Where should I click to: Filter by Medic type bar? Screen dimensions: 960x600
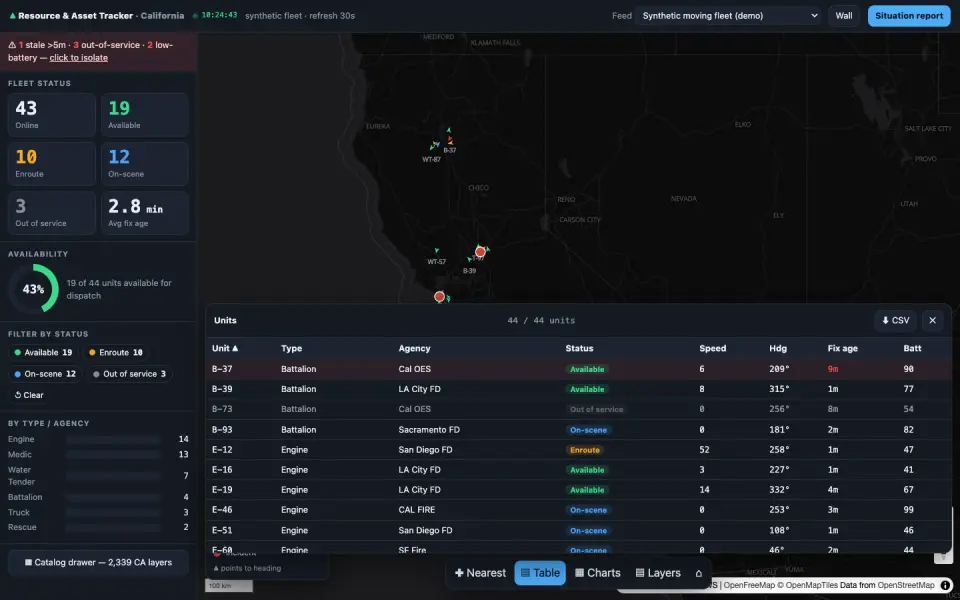[113, 455]
